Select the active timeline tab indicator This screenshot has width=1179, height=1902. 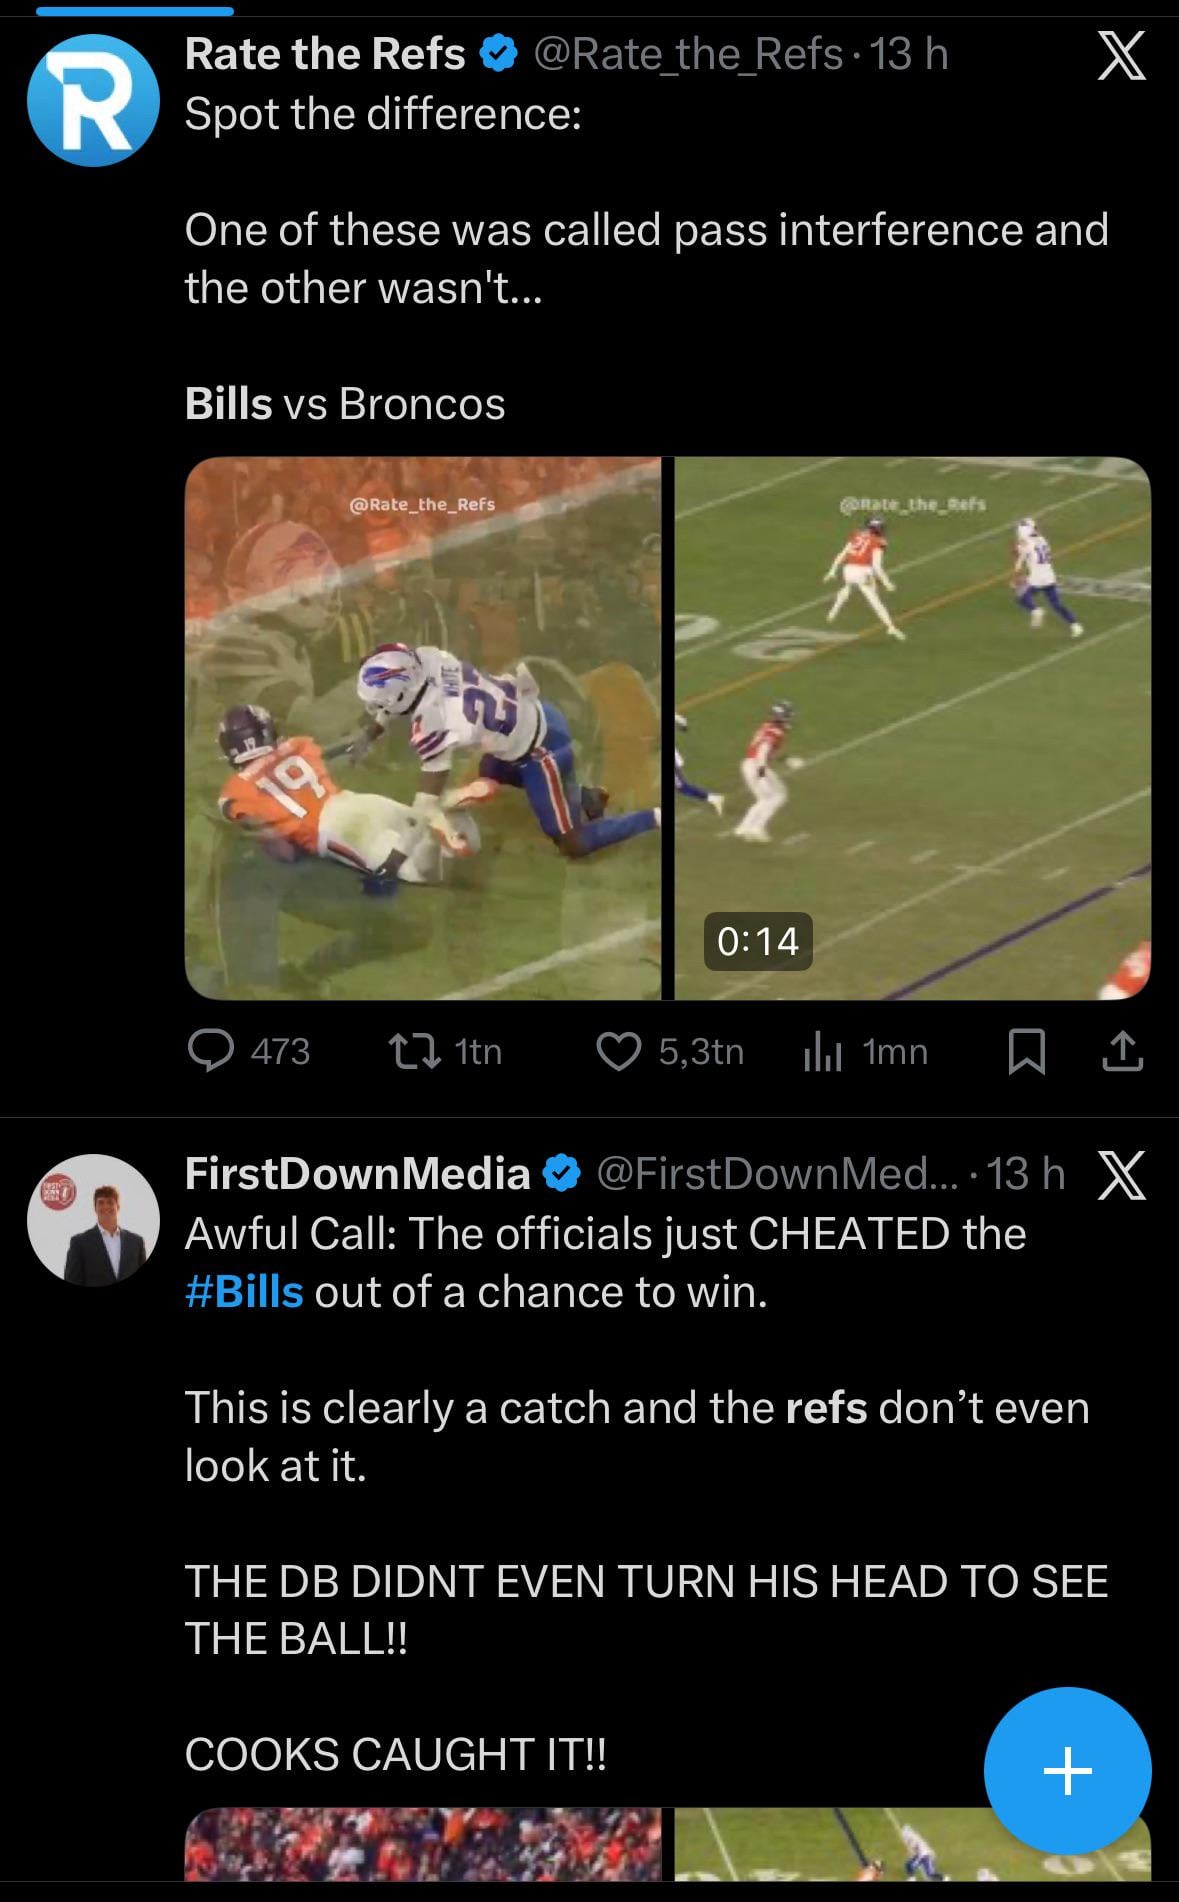pos(134,11)
